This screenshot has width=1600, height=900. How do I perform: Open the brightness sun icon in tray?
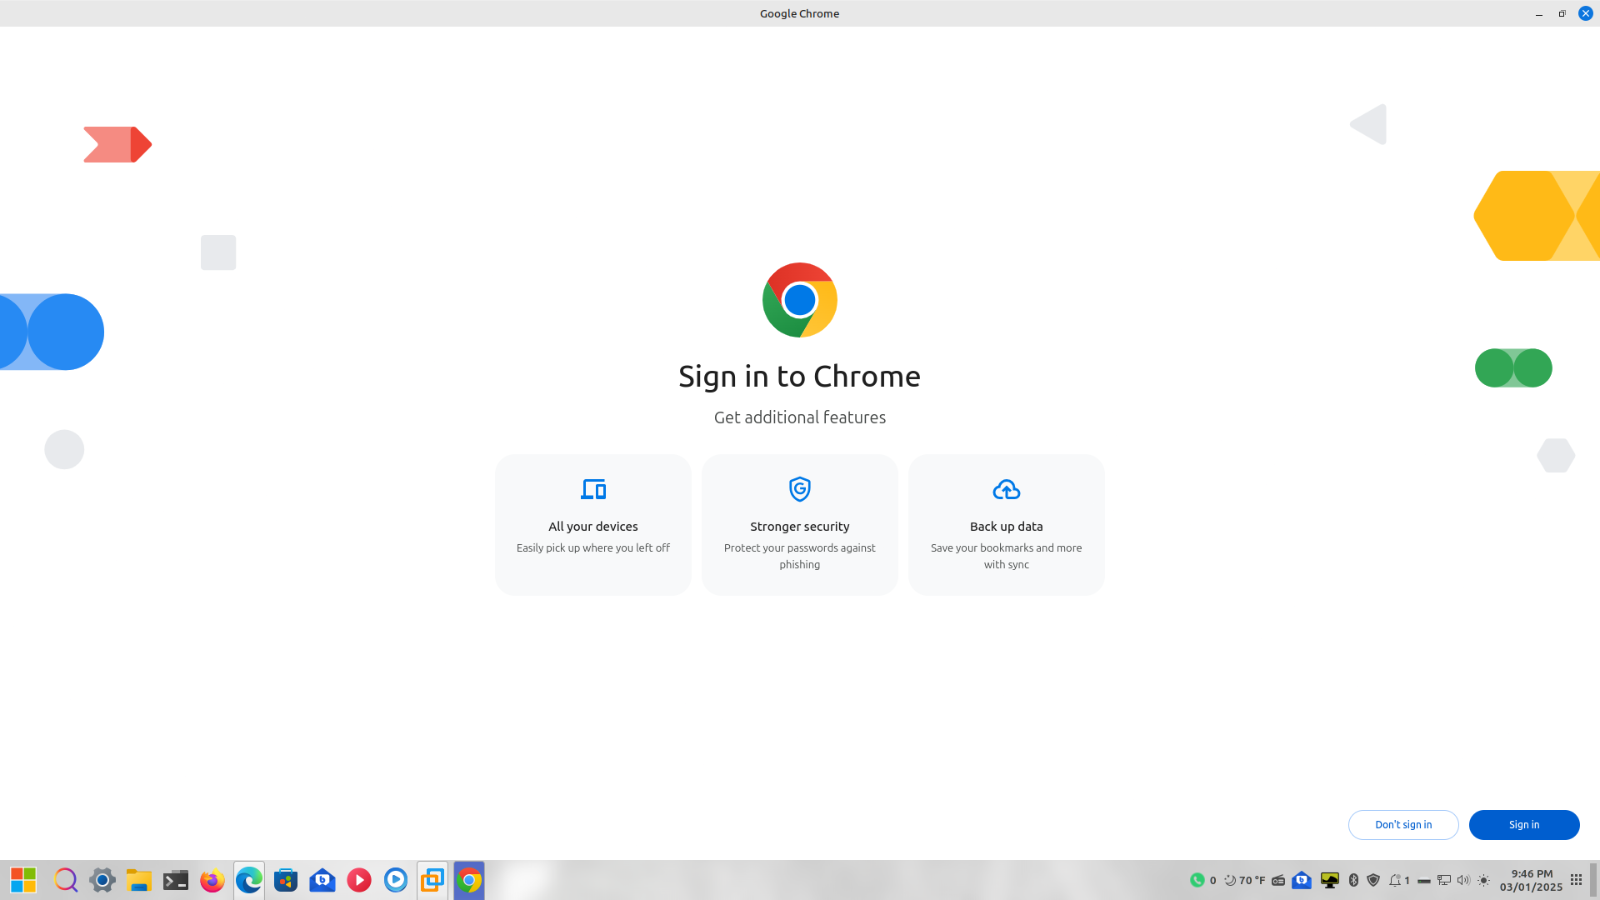pos(1484,880)
